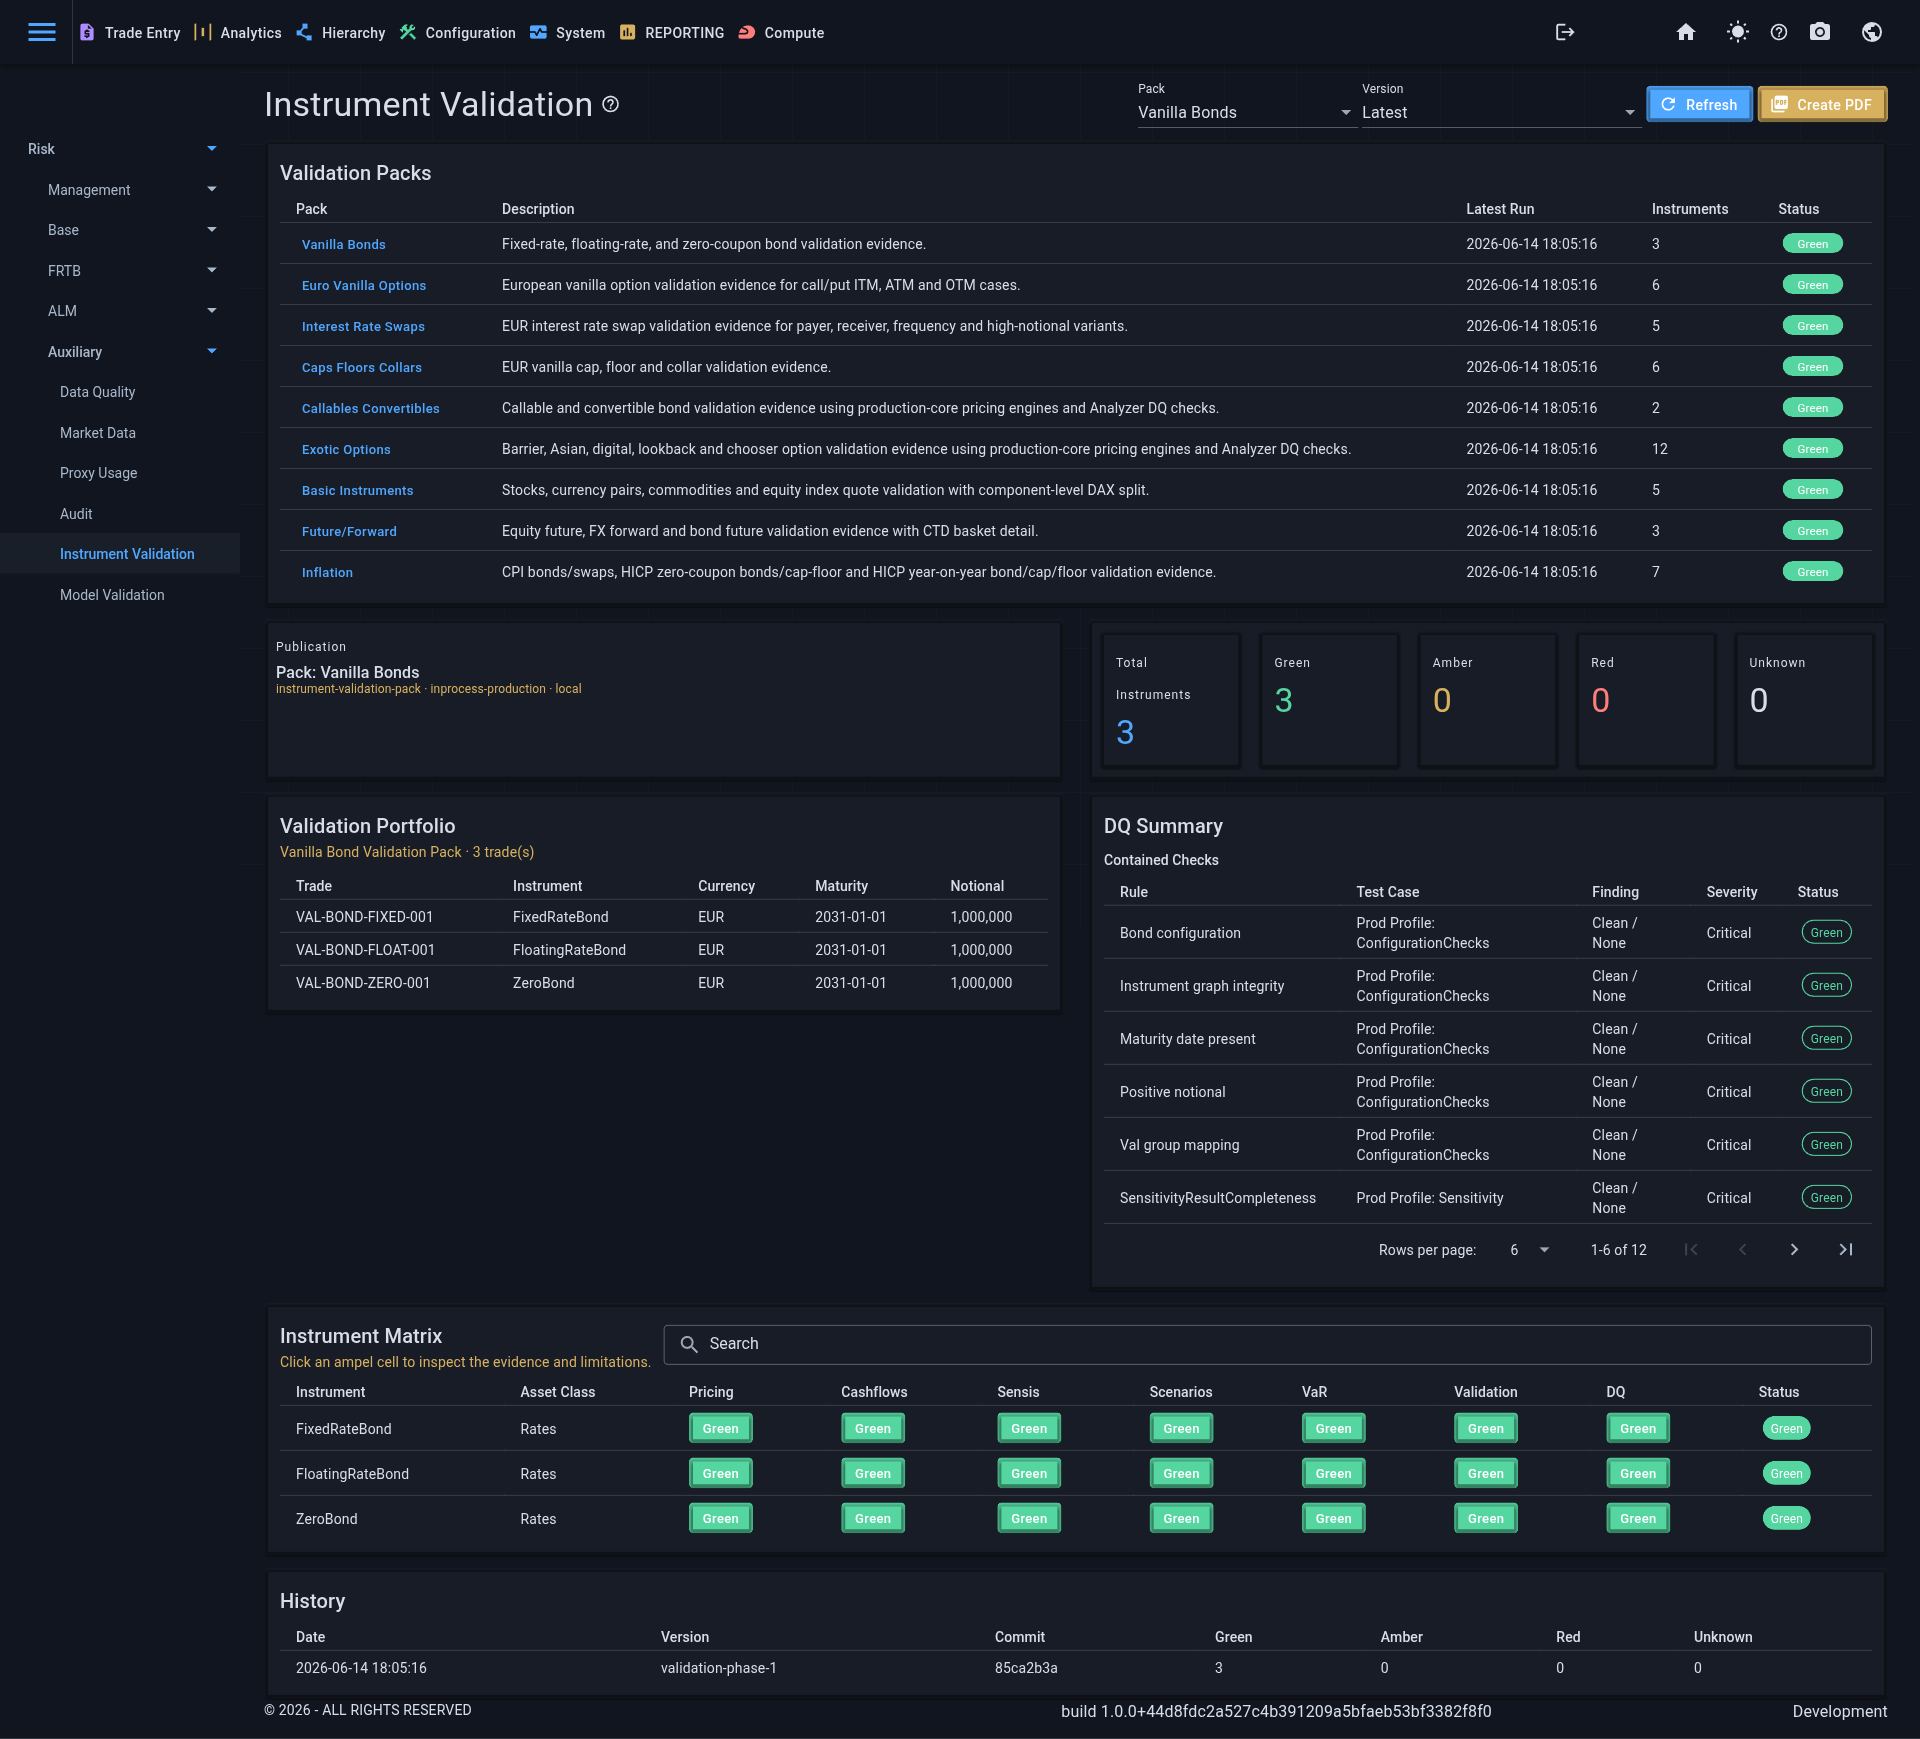The width and height of the screenshot is (1920, 1739).
Task: Click FixedRateBond Validation Green cell
Action: pos(1486,1429)
